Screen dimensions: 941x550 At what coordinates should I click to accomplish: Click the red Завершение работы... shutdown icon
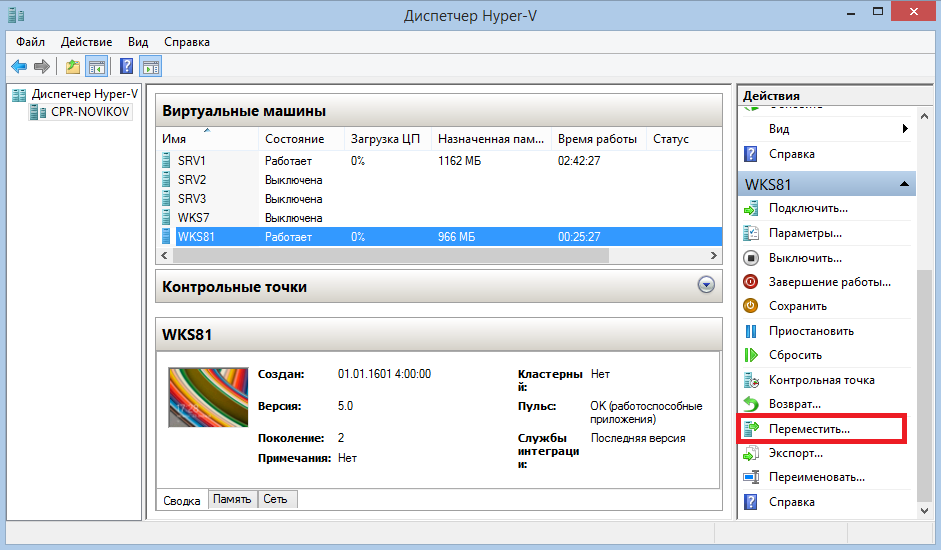[752, 282]
